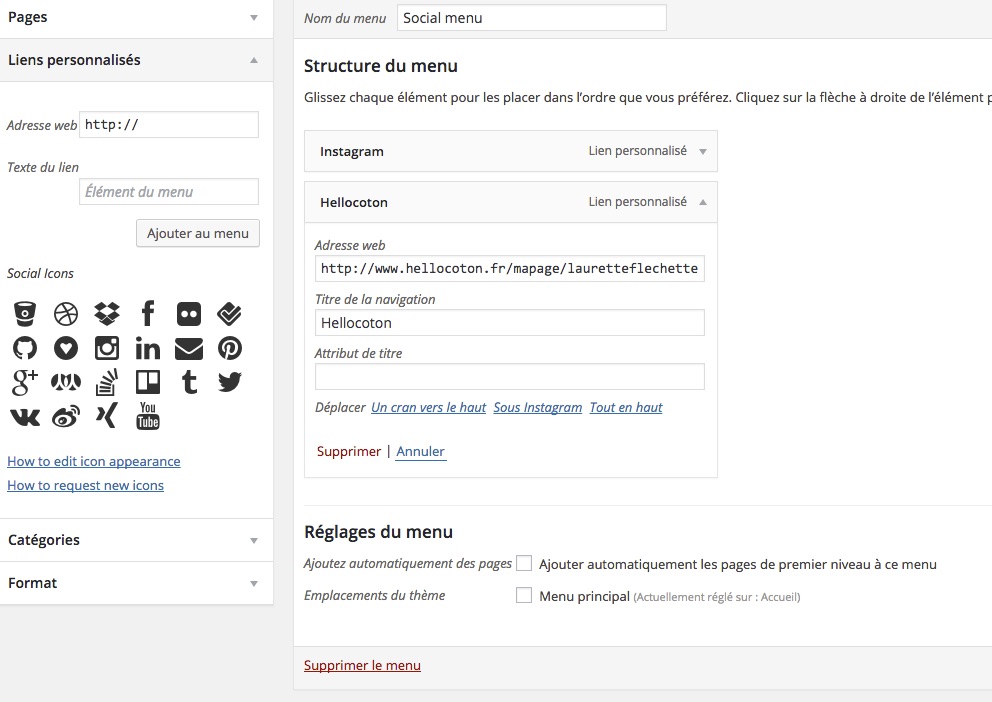
Task: Check the Menu principal theme location
Action: pos(524,595)
